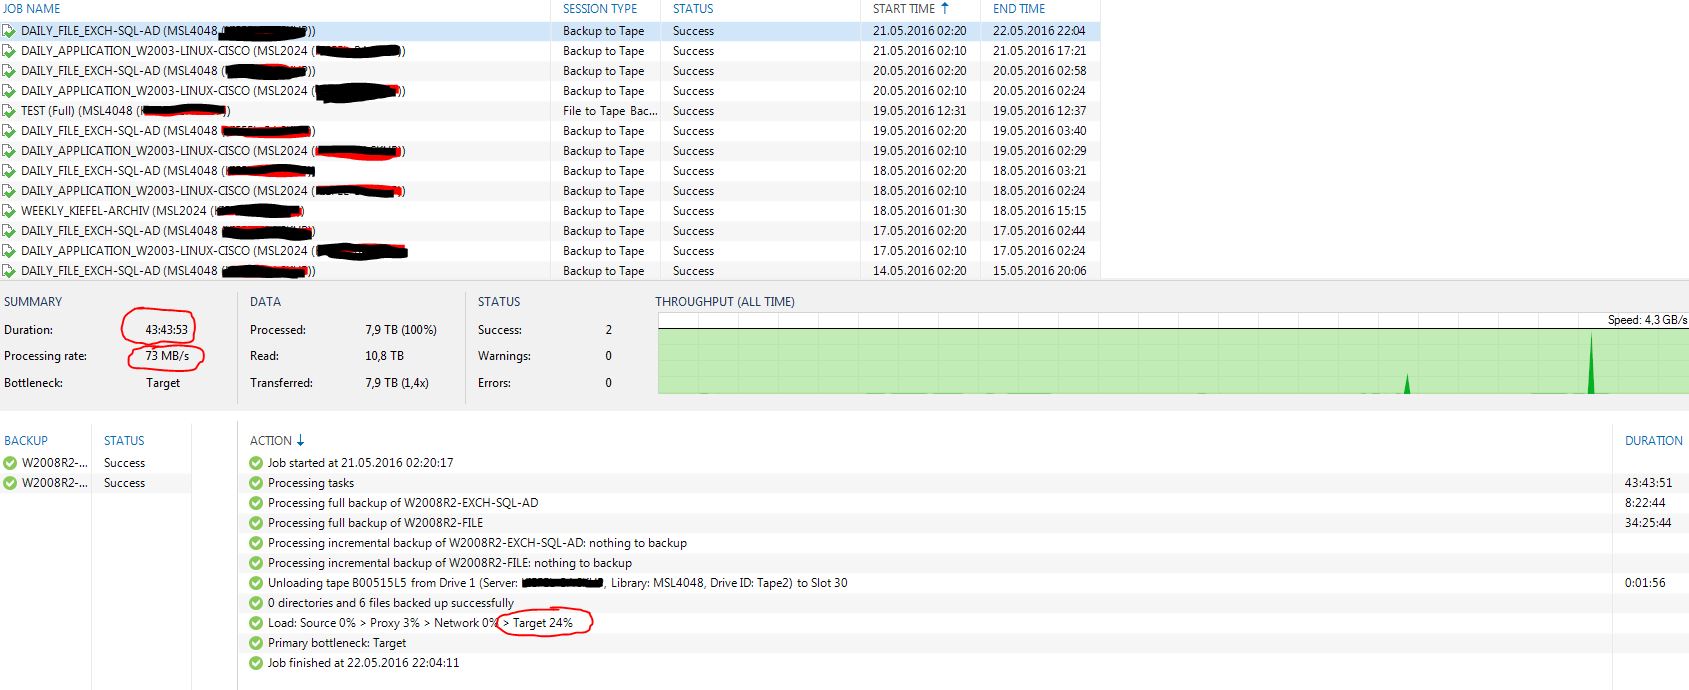Click success icon beside 'Unloading tape B00515L5'
1689x690 pixels.
coord(257,583)
